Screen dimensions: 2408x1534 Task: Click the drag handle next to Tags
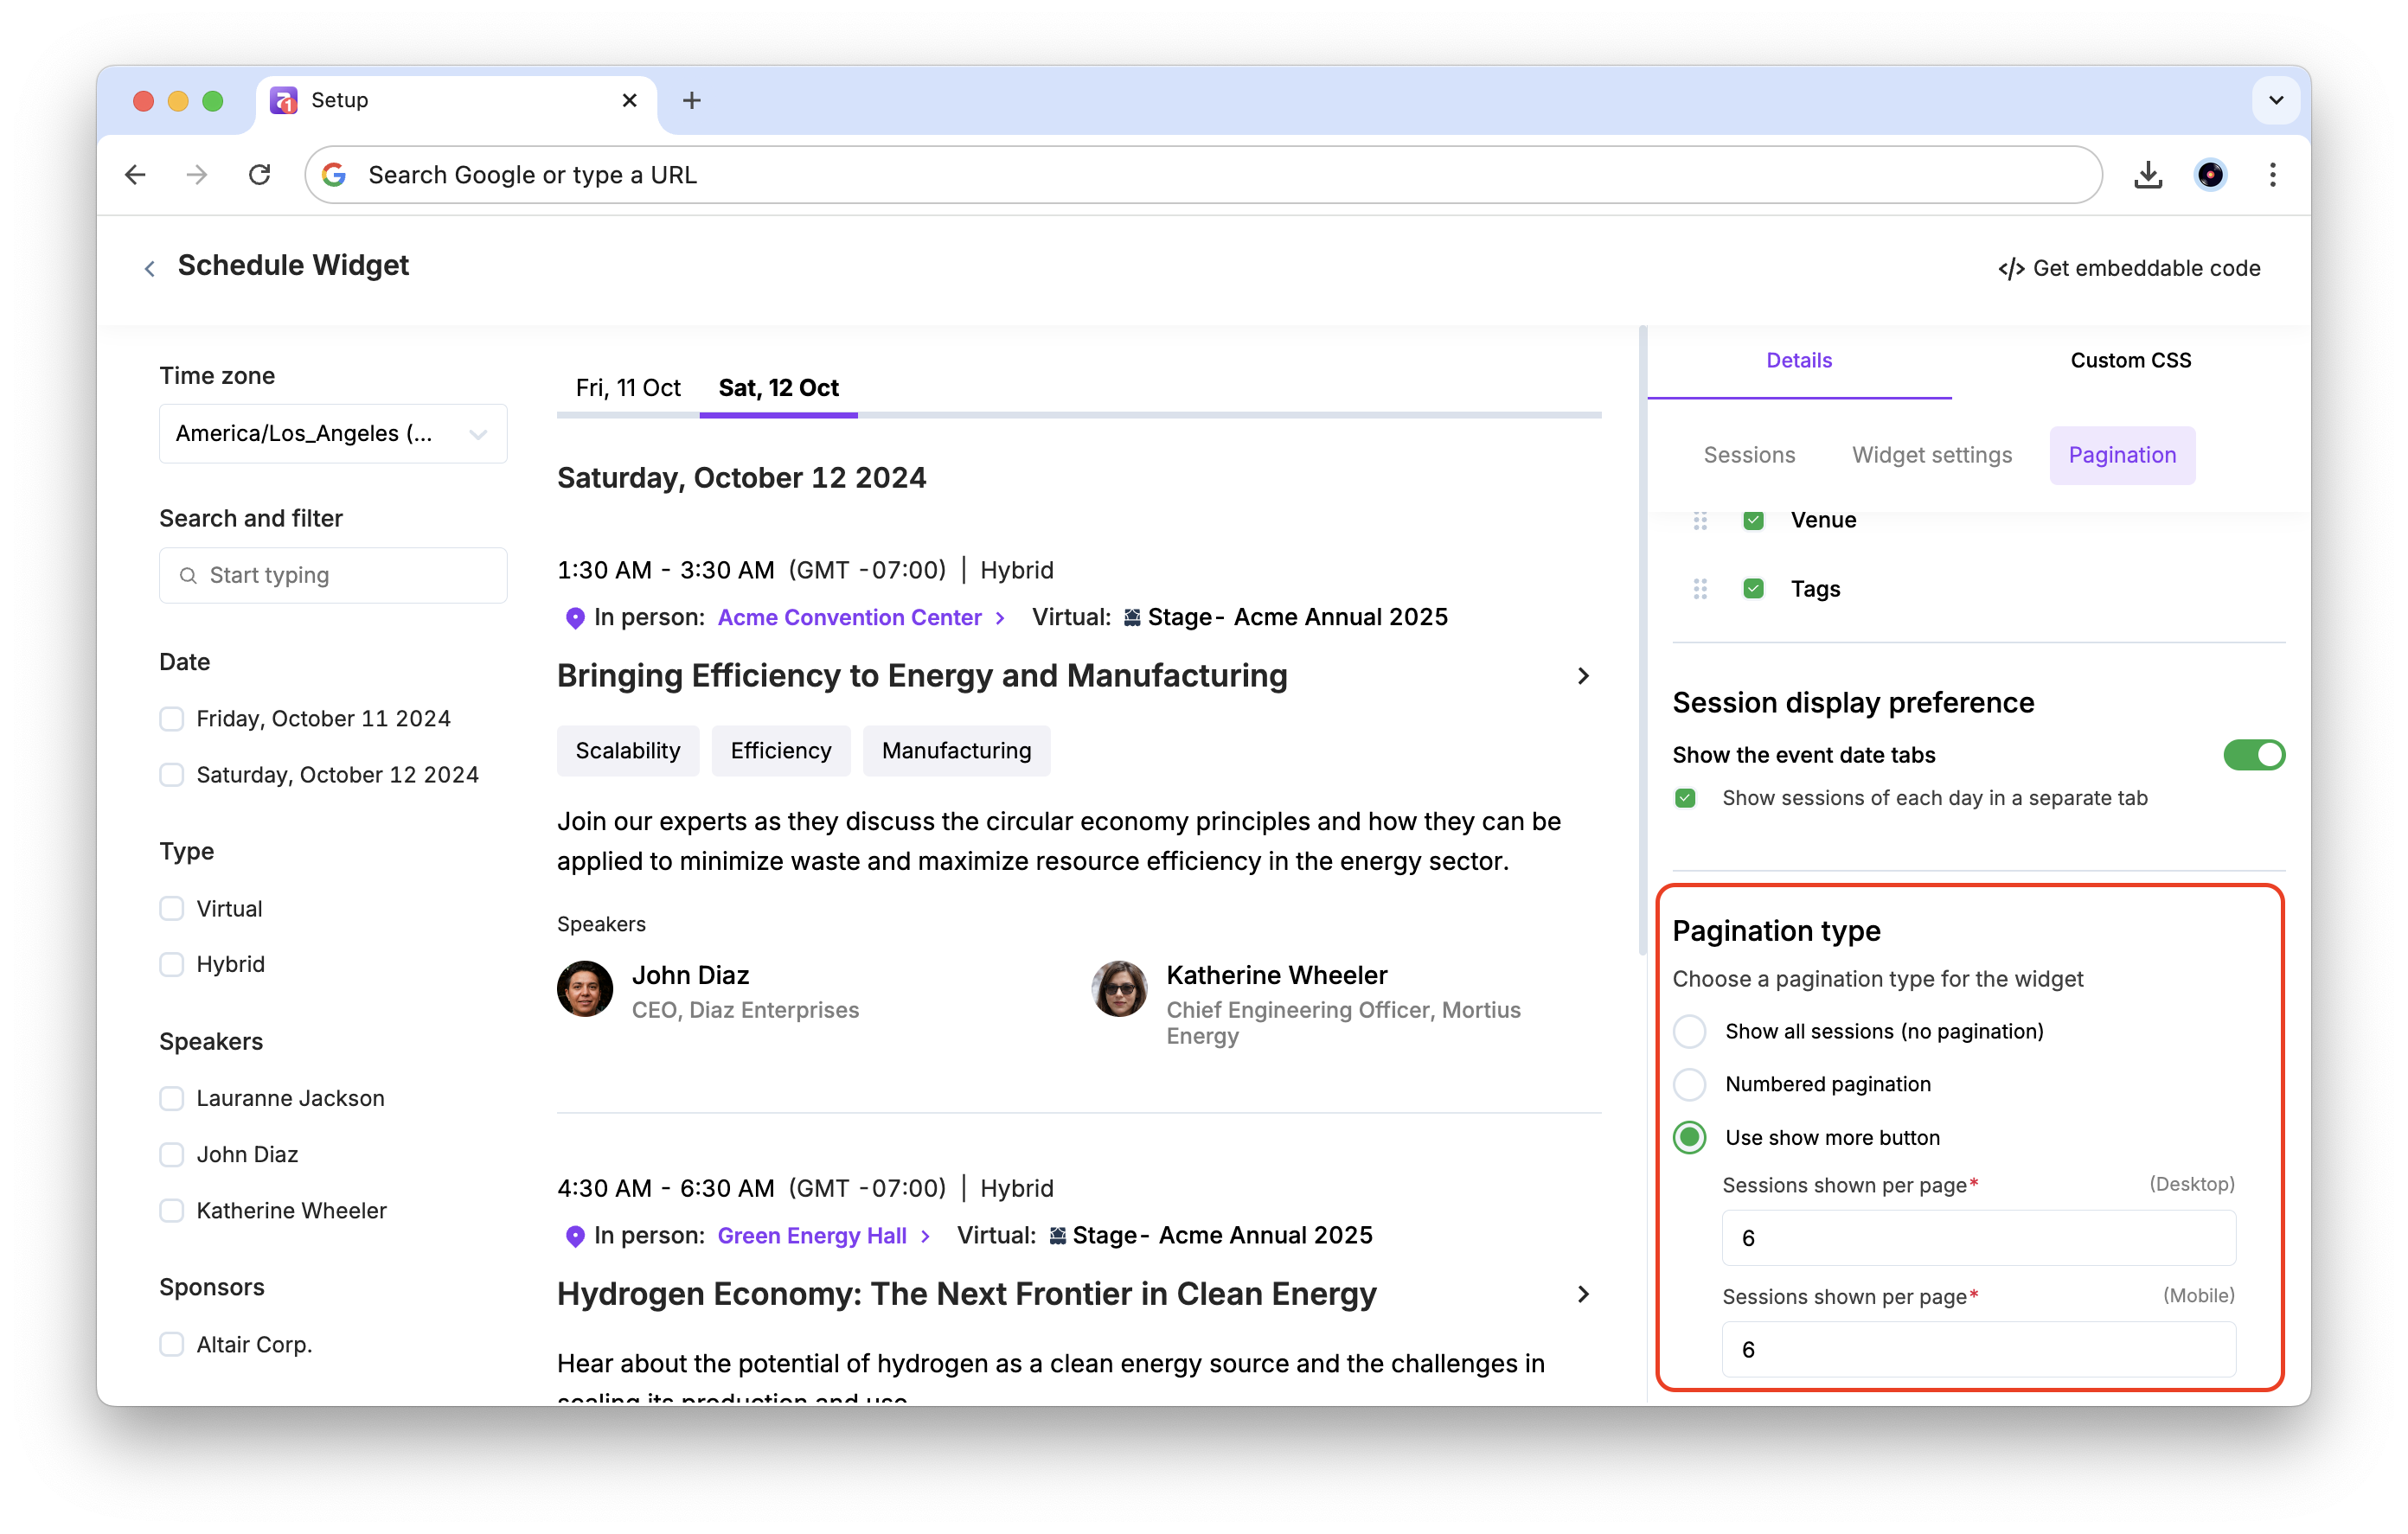coord(1700,589)
